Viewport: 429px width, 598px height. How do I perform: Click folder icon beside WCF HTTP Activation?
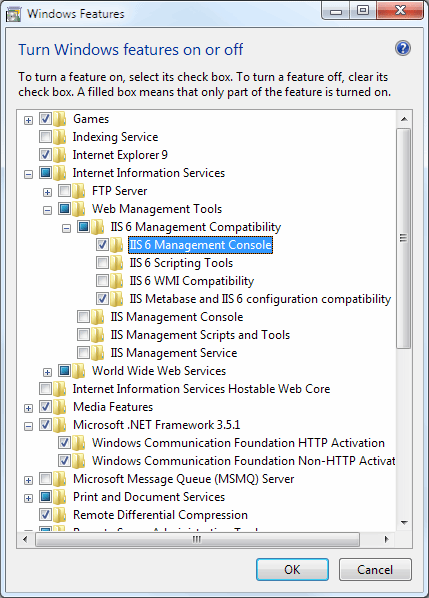79,443
